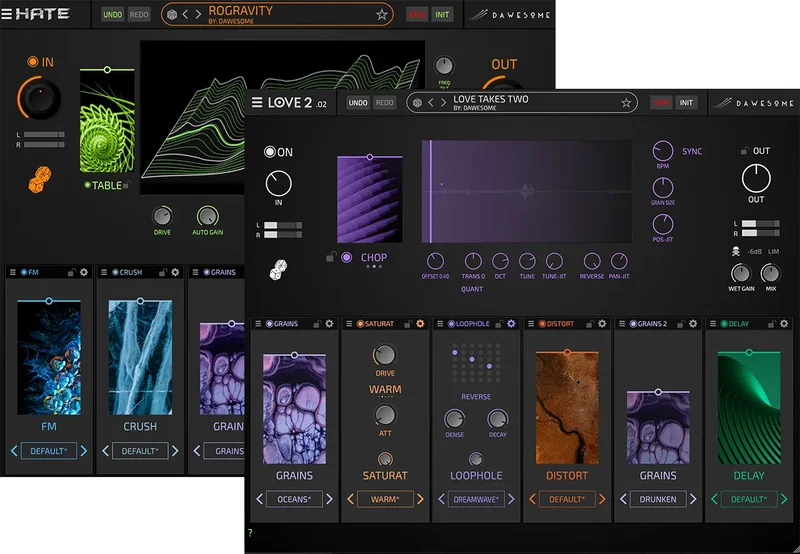Toggle the lock on the Distort module
800x554 pixels.
click(589, 323)
